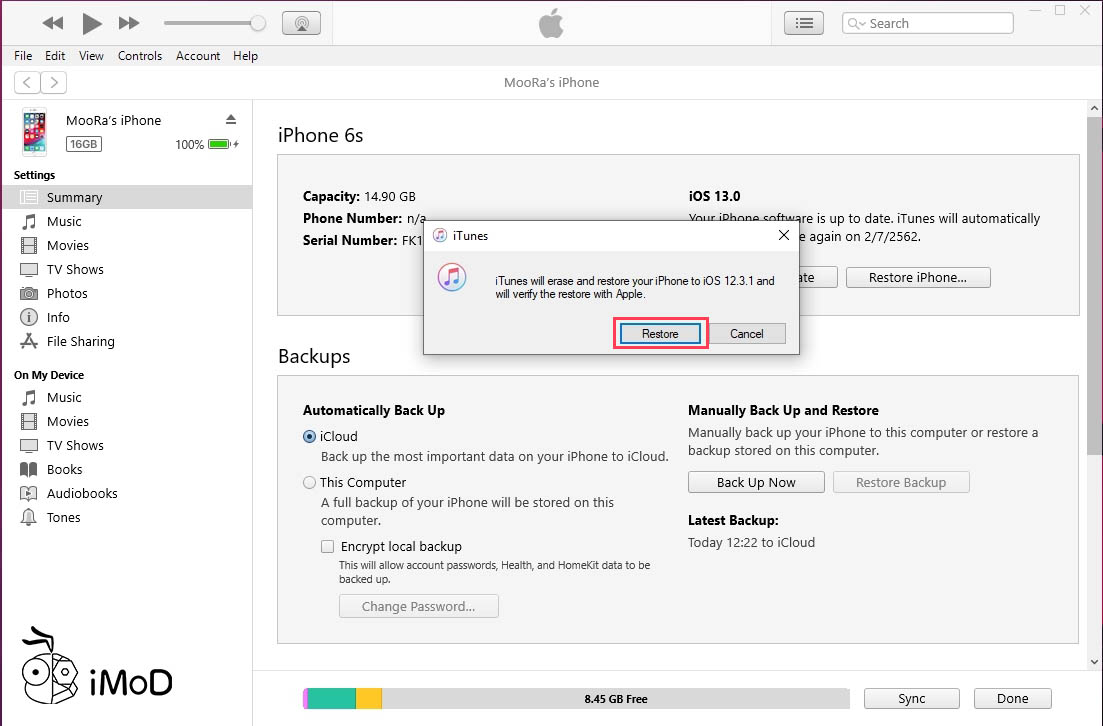
Task: Open the AirPlay output button
Action: point(301,23)
